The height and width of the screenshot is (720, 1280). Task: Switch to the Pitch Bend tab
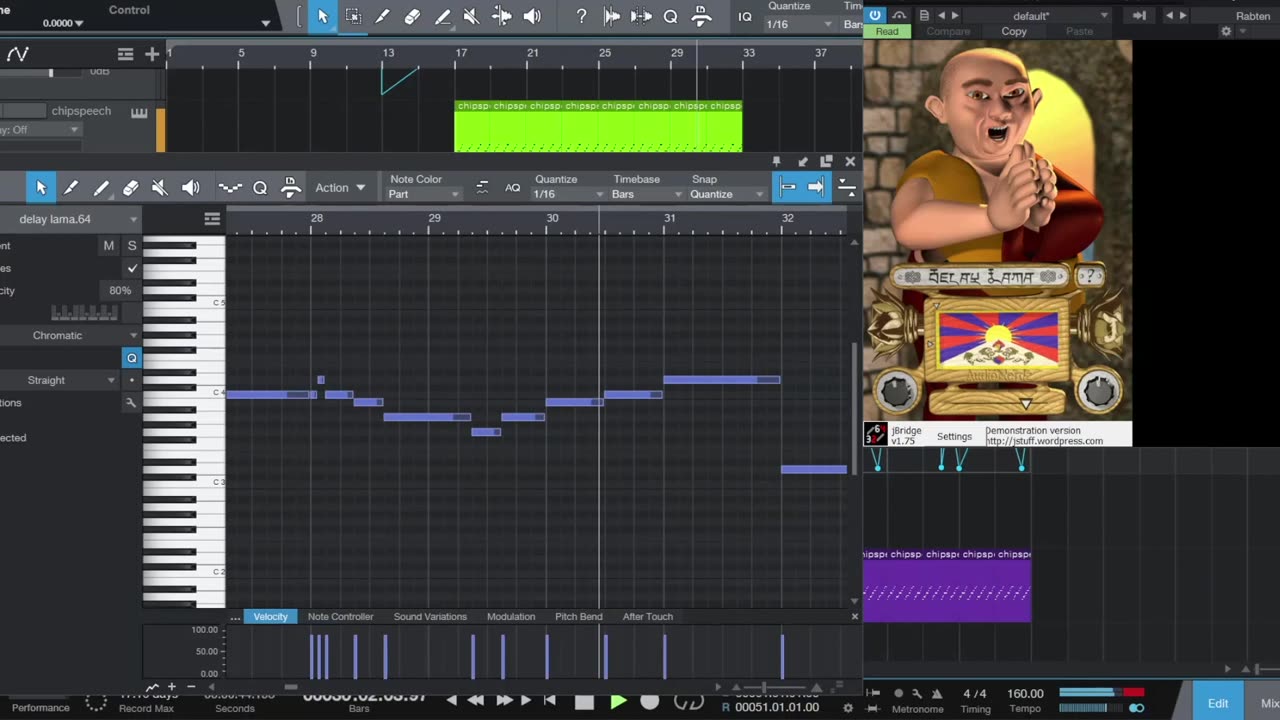pyautogui.click(x=579, y=616)
